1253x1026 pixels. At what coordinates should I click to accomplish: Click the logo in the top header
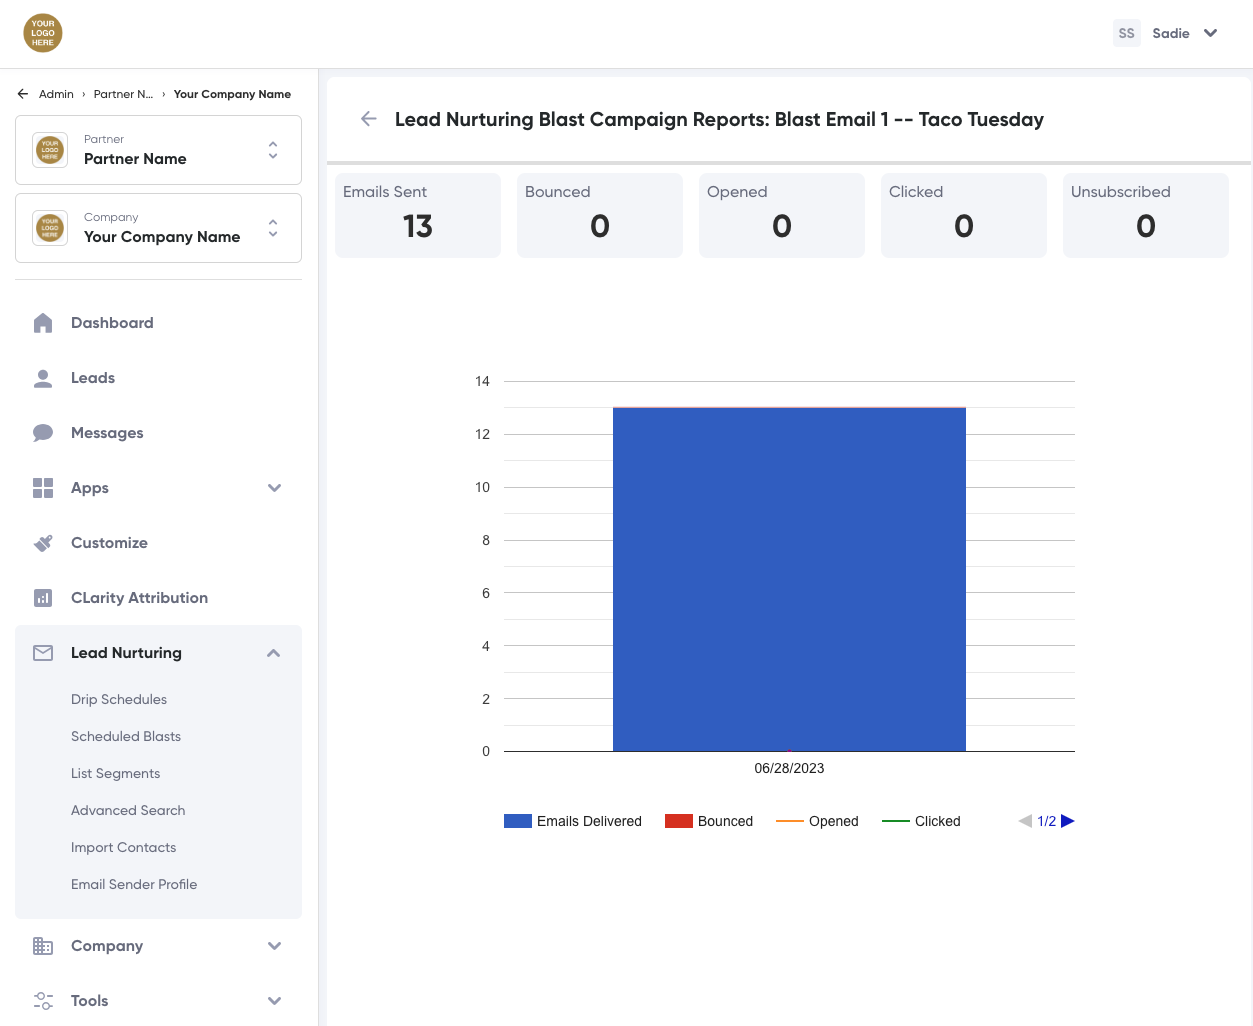tap(43, 33)
